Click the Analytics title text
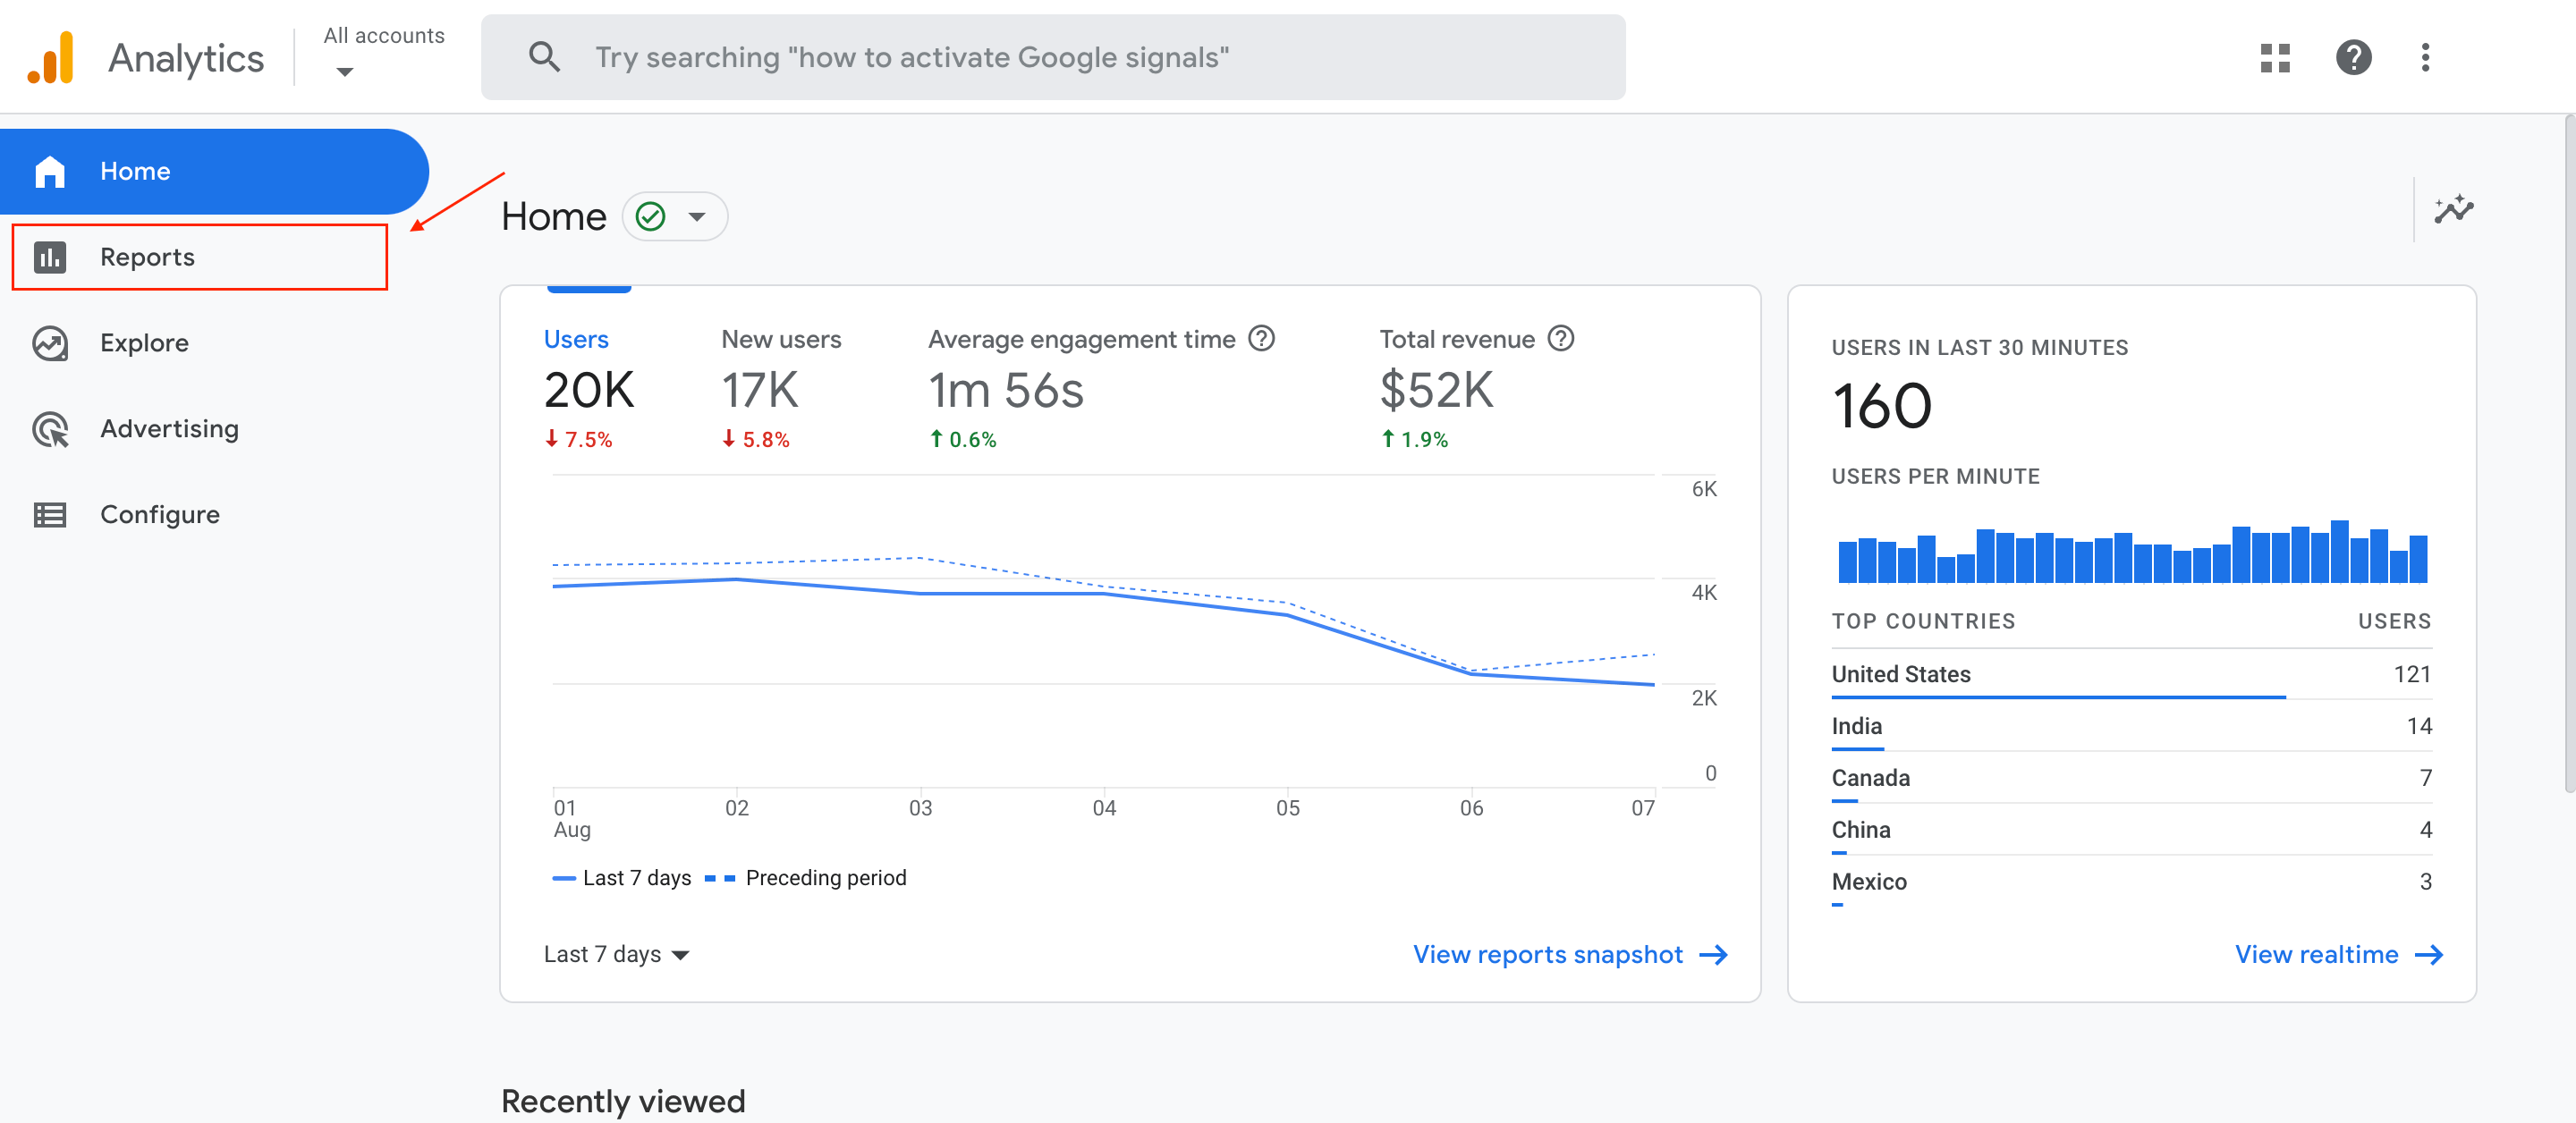 click(186, 58)
